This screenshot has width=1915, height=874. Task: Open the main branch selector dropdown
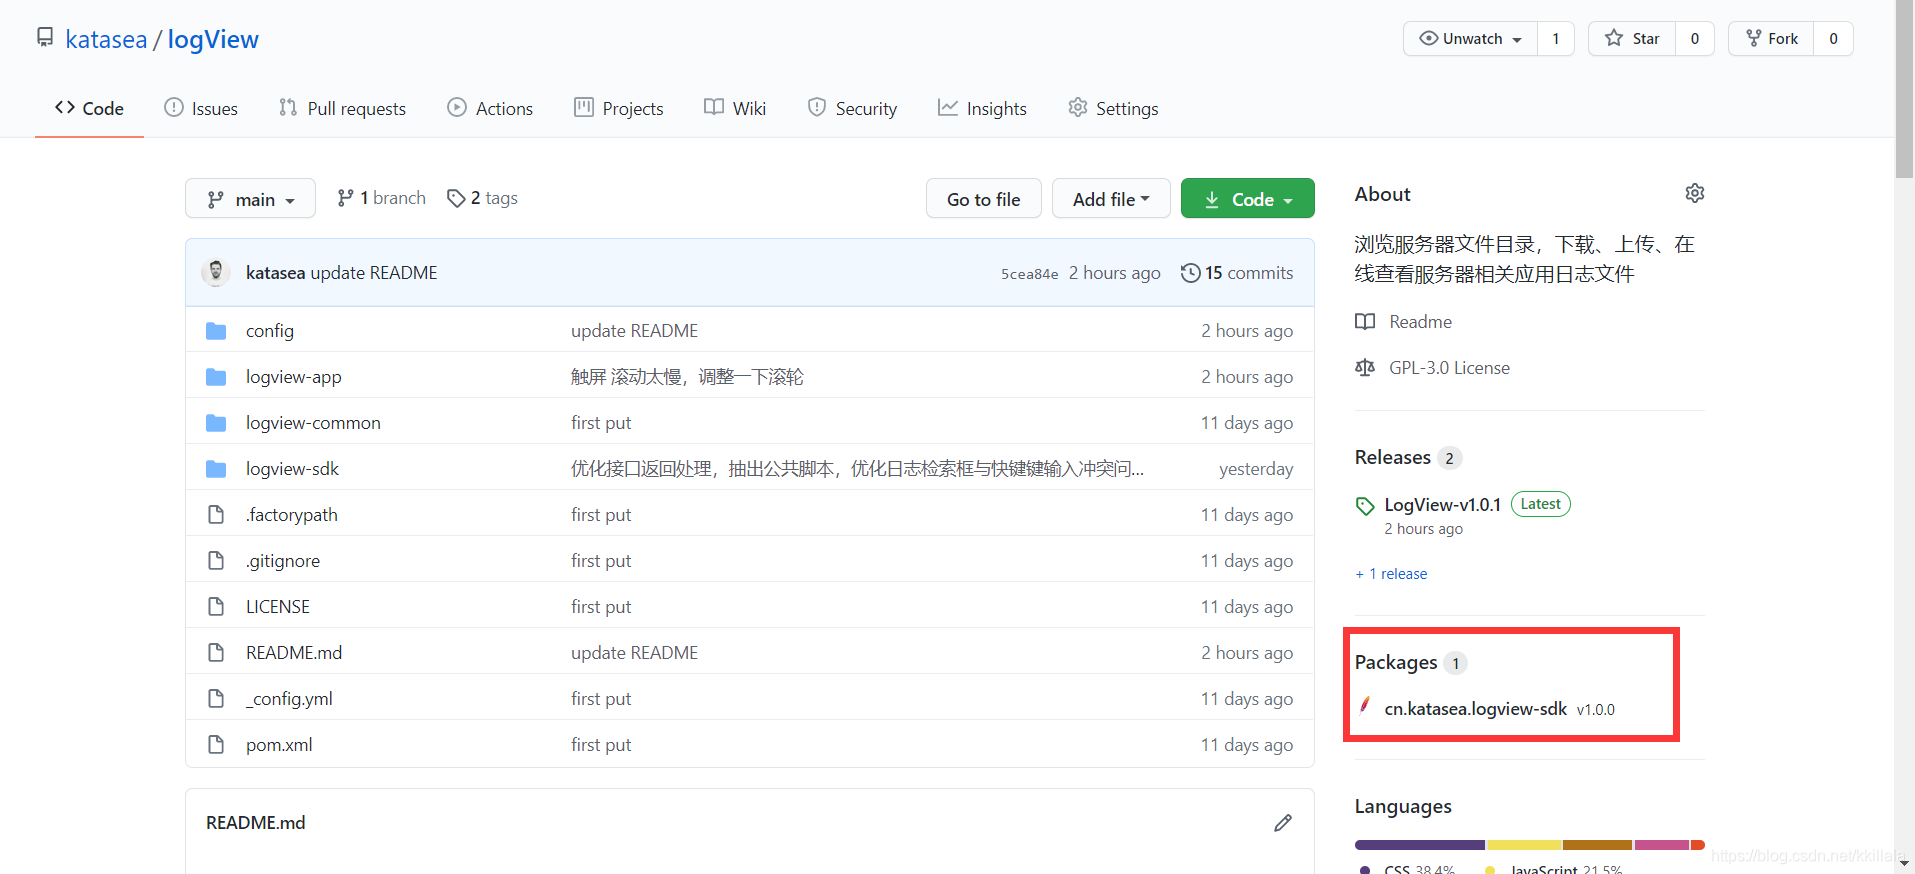point(250,199)
